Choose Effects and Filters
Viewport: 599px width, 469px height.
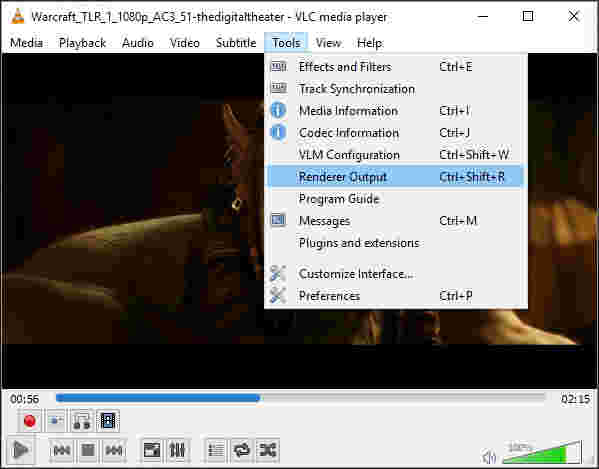tap(396, 67)
